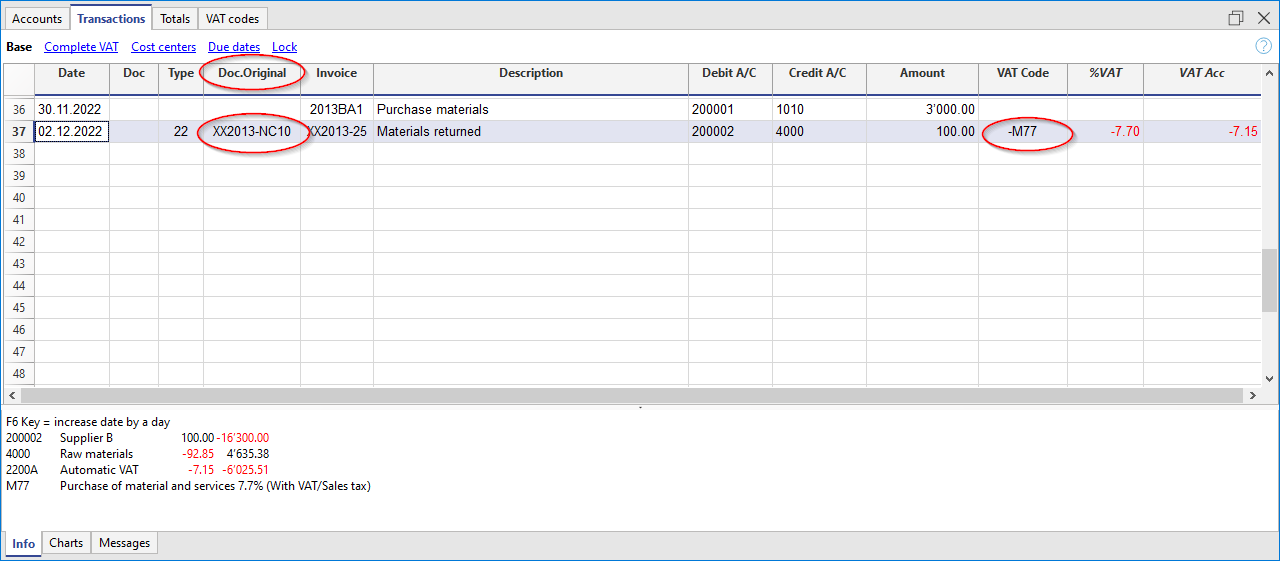Open the Totals tab
The height and width of the screenshot is (561, 1280).
[x=175, y=18]
